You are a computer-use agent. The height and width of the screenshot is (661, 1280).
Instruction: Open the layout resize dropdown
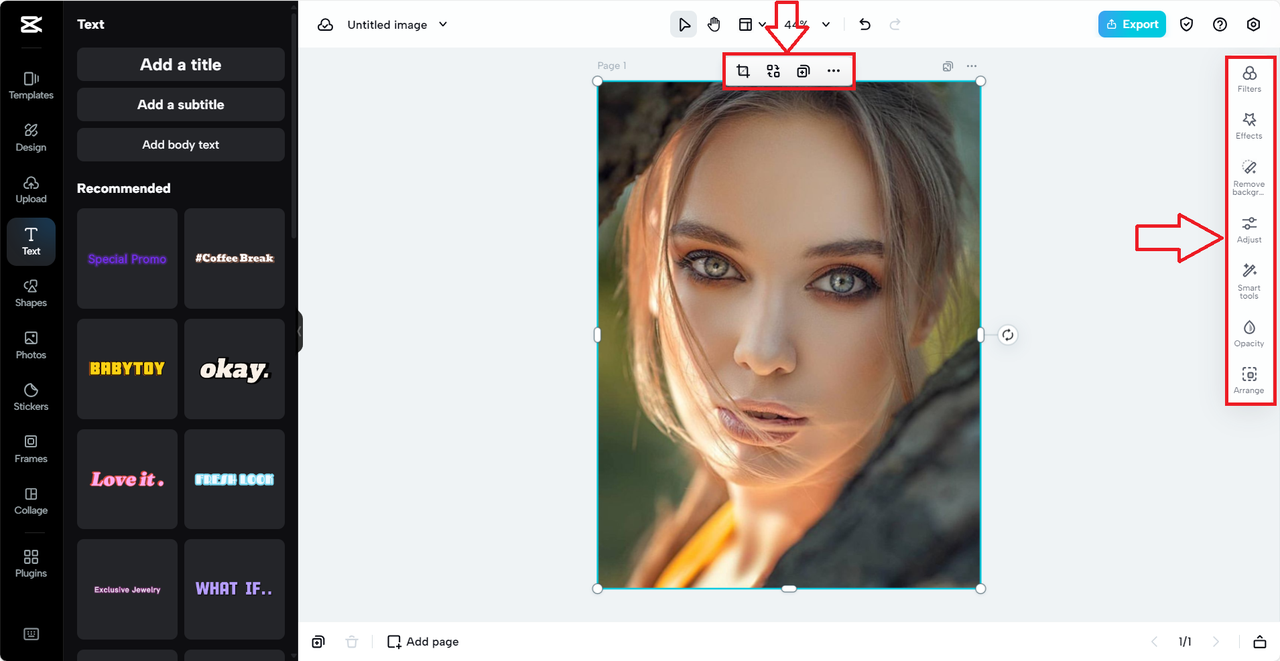point(752,25)
